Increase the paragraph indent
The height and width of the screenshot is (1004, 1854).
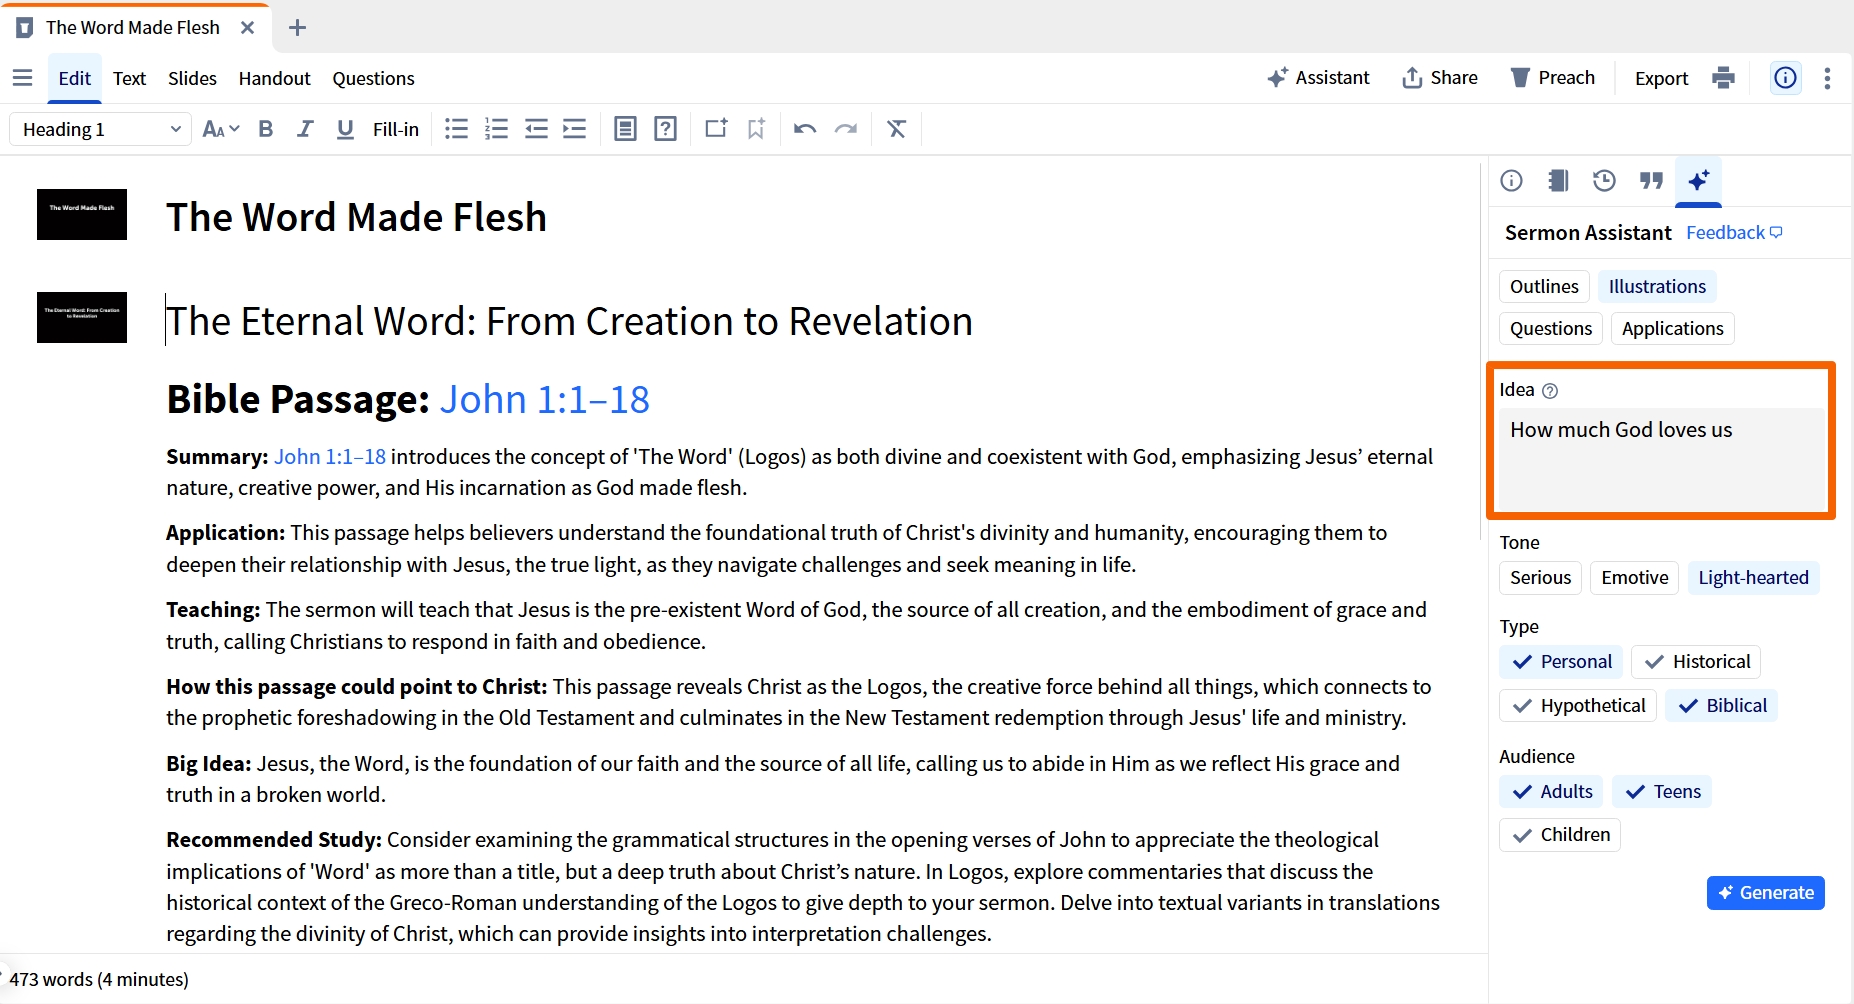click(575, 129)
